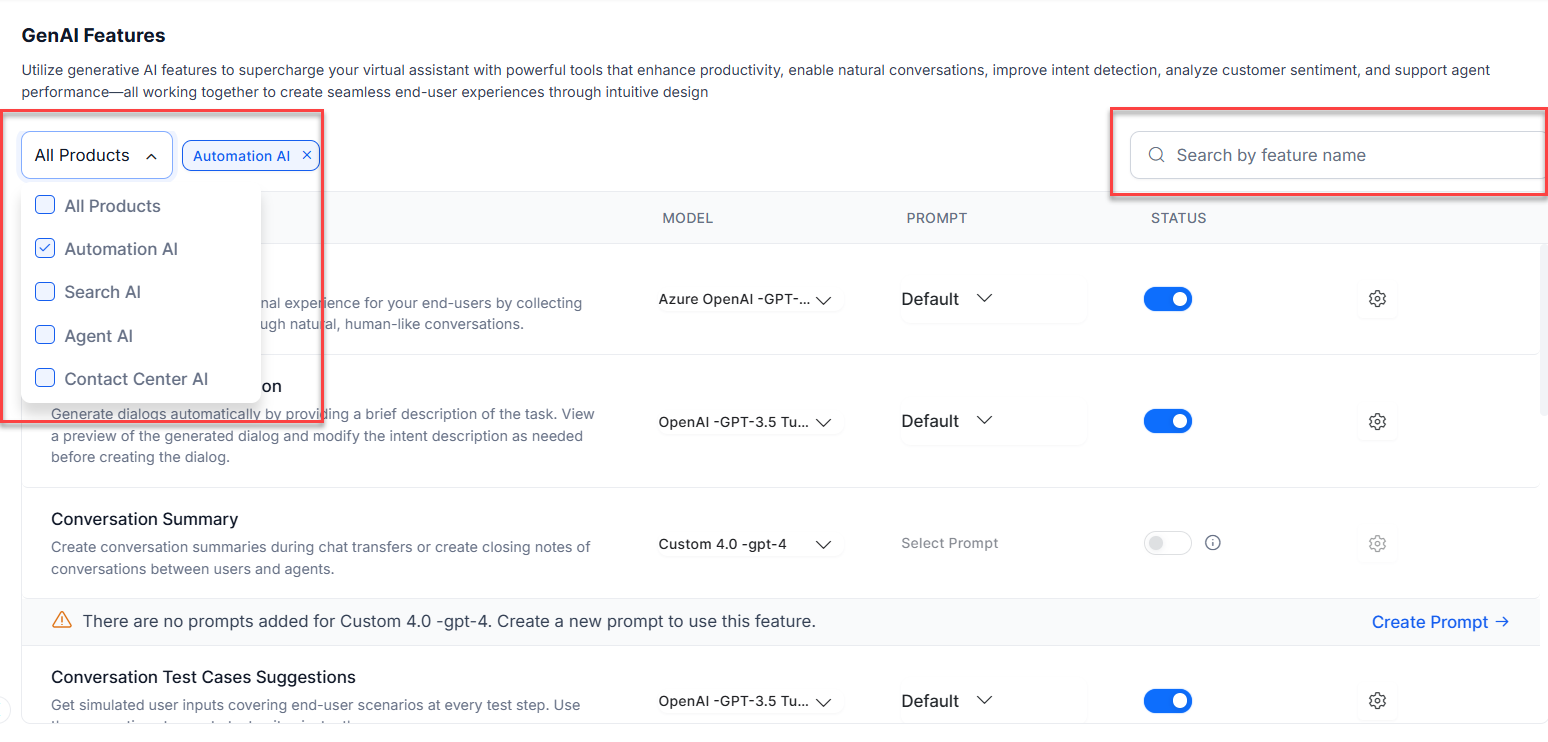Click the info icon beside Conversation Summary toggle
The height and width of the screenshot is (742, 1548).
(x=1213, y=543)
